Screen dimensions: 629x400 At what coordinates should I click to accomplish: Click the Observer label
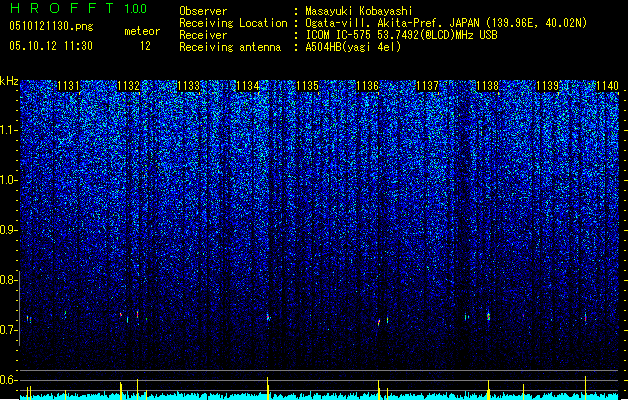[203, 11]
